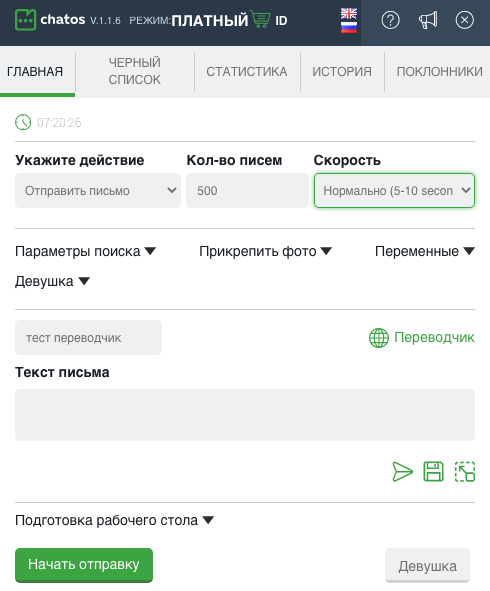The image size is (490, 591).
Task: Save letter with floppy disk icon
Action: click(433, 472)
